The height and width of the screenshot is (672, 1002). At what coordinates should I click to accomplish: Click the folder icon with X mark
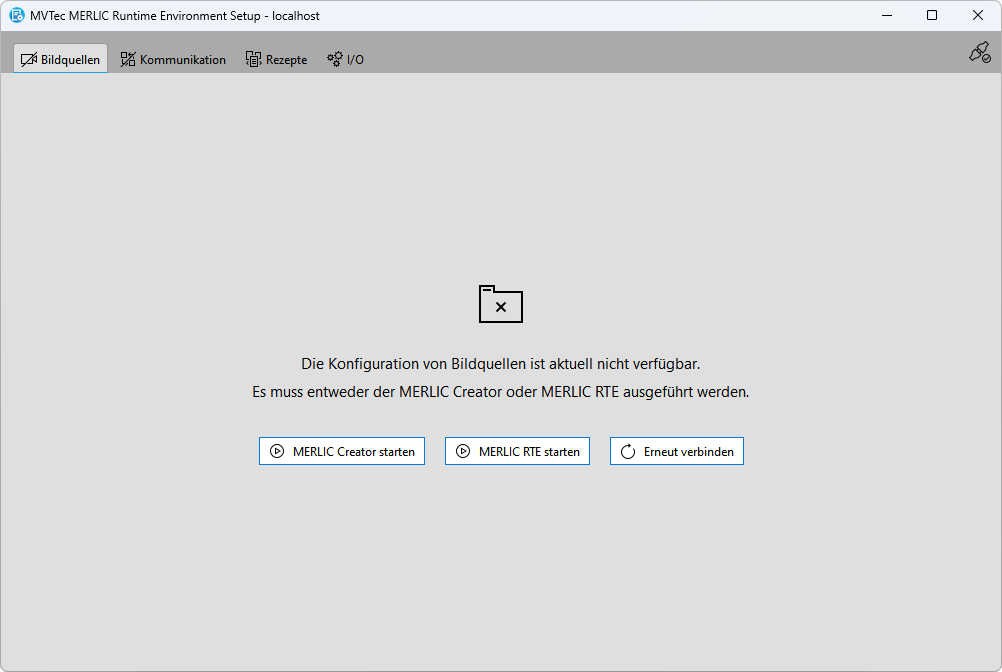point(501,304)
